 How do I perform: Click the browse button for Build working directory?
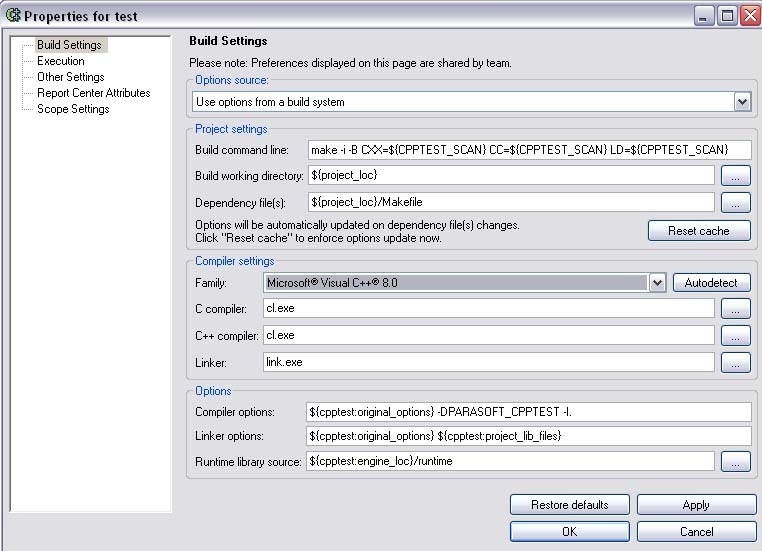coord(735,176)
